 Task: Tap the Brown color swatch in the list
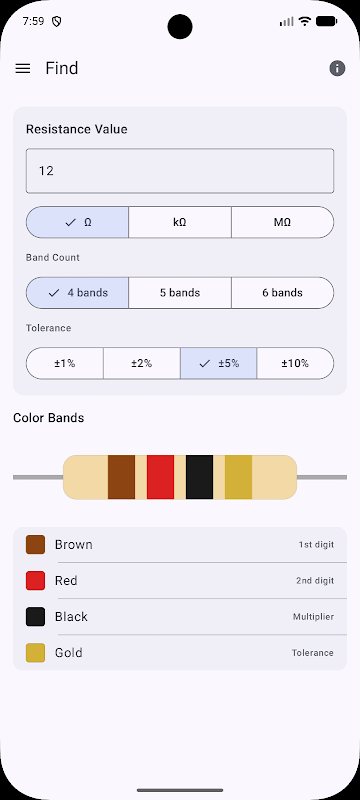click(35, 544)
